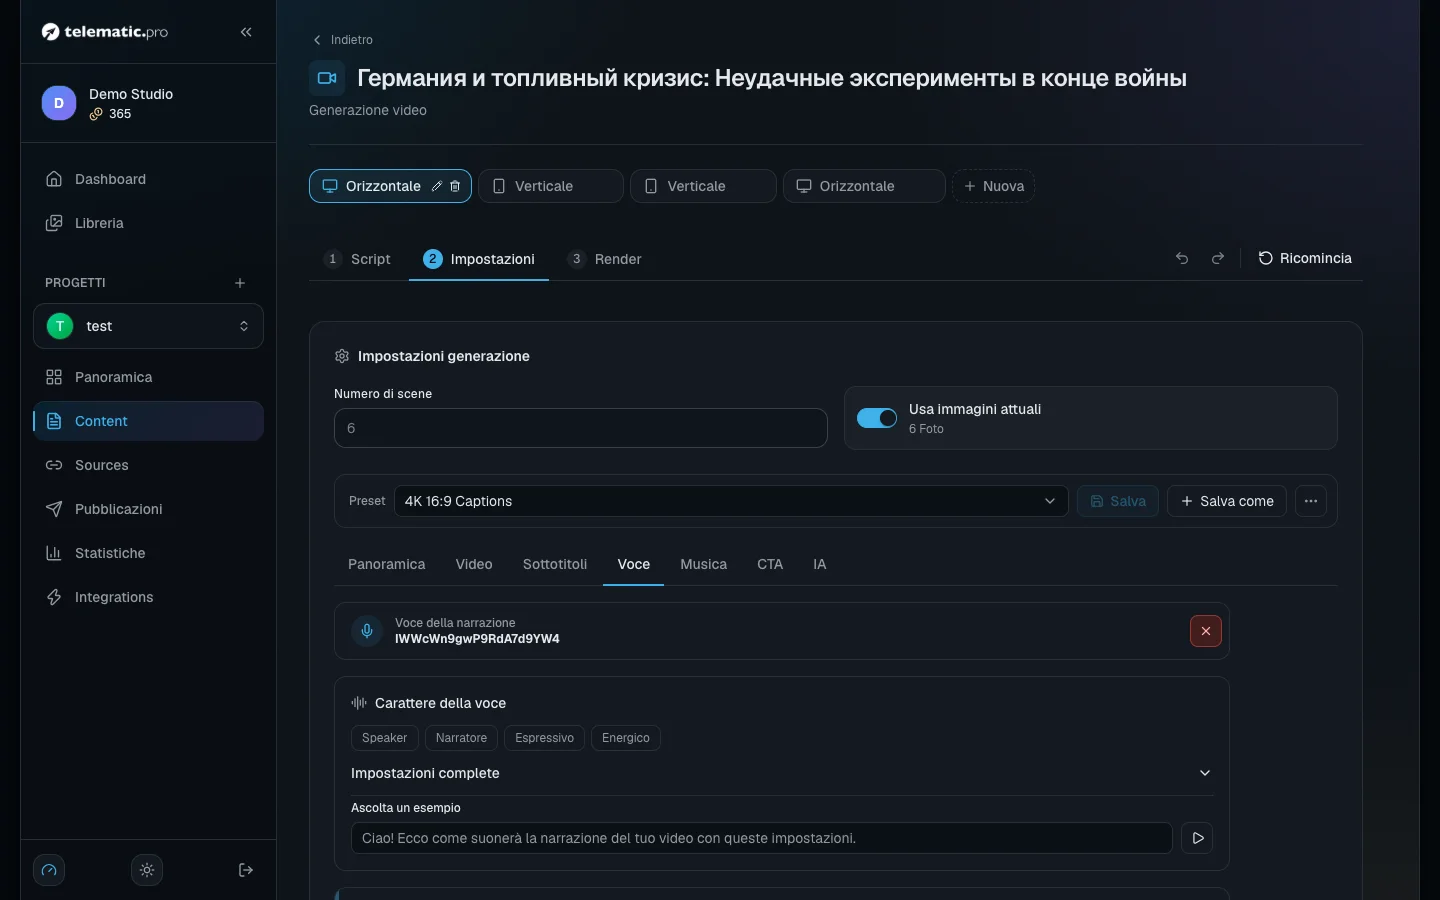The width and height of the screenshot is (1440, 900).
Task: Click the microphone icon of narration voice
Action: pyautogui.click(x=367, y=631)
